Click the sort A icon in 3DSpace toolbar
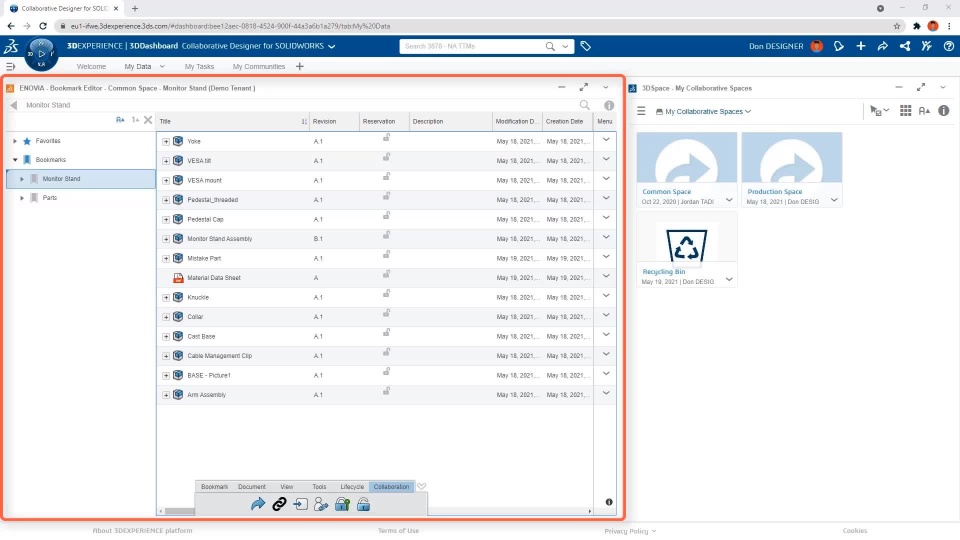 [924, 111]
